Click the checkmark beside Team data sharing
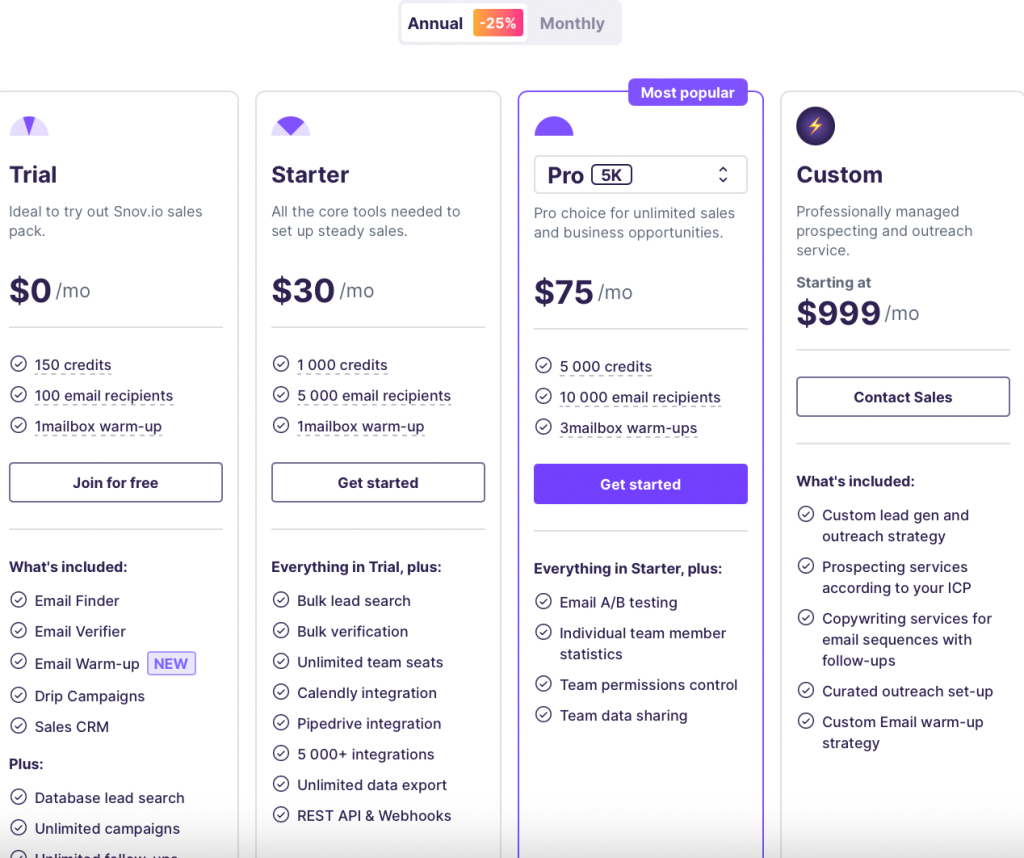This screenshot has height=858, width=1024. (x=543, y=716)
